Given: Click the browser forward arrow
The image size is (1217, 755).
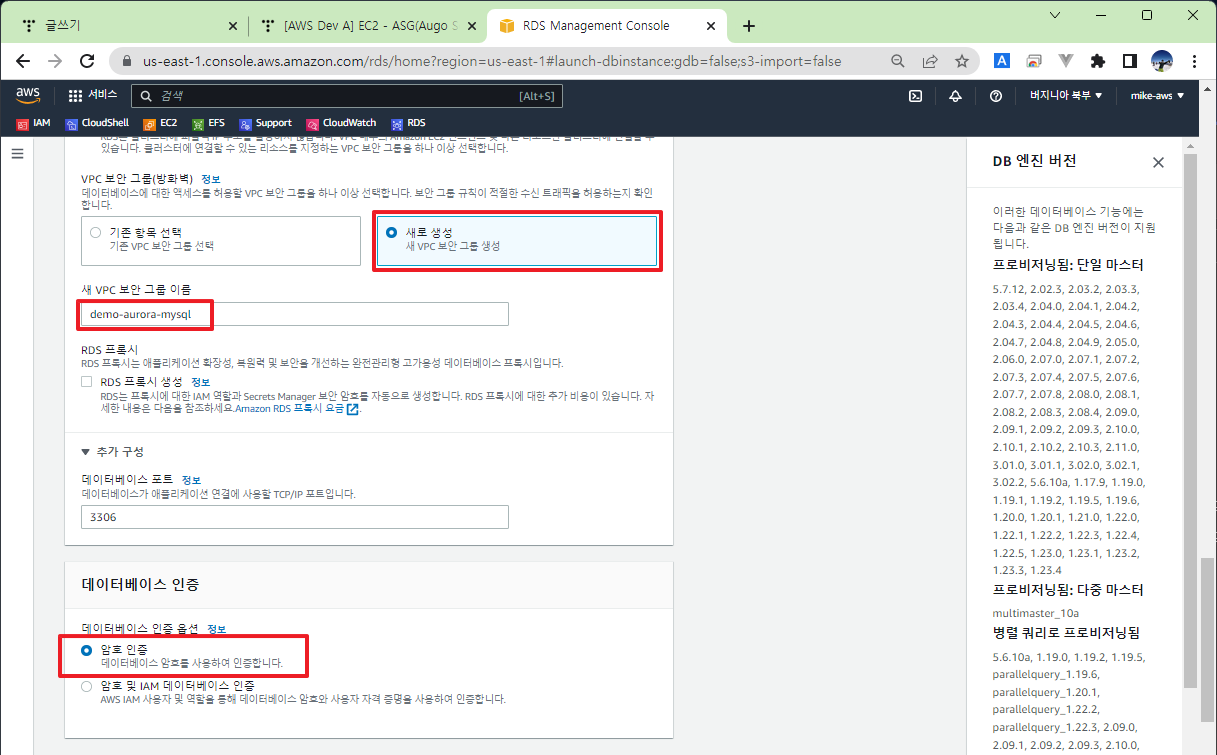Looking at the screenshot, I should click(55, 61).
